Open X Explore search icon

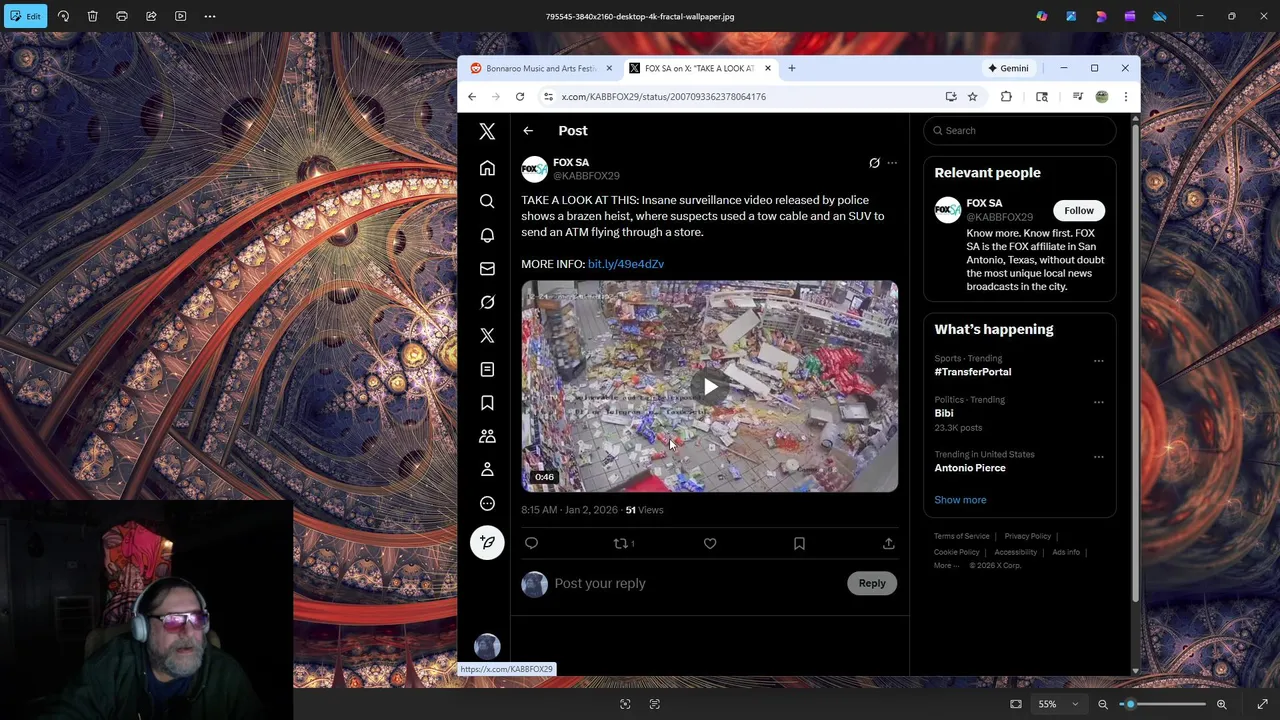coord(487,201)
